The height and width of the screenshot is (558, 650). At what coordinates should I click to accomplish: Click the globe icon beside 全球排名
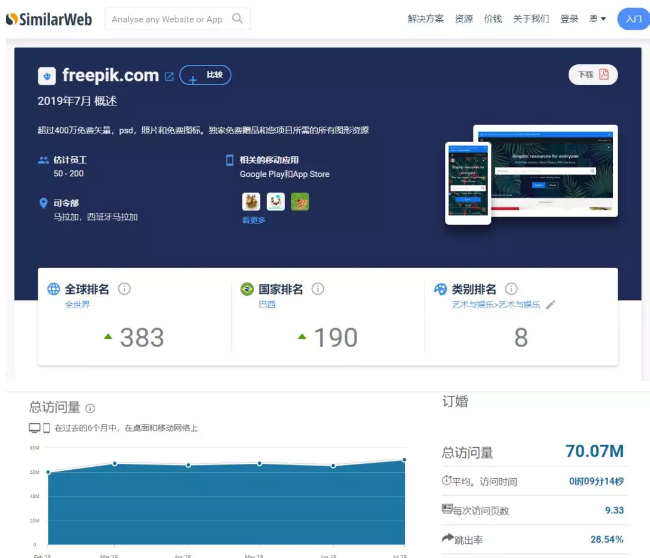pyautogui.click(x=53, y=289)
